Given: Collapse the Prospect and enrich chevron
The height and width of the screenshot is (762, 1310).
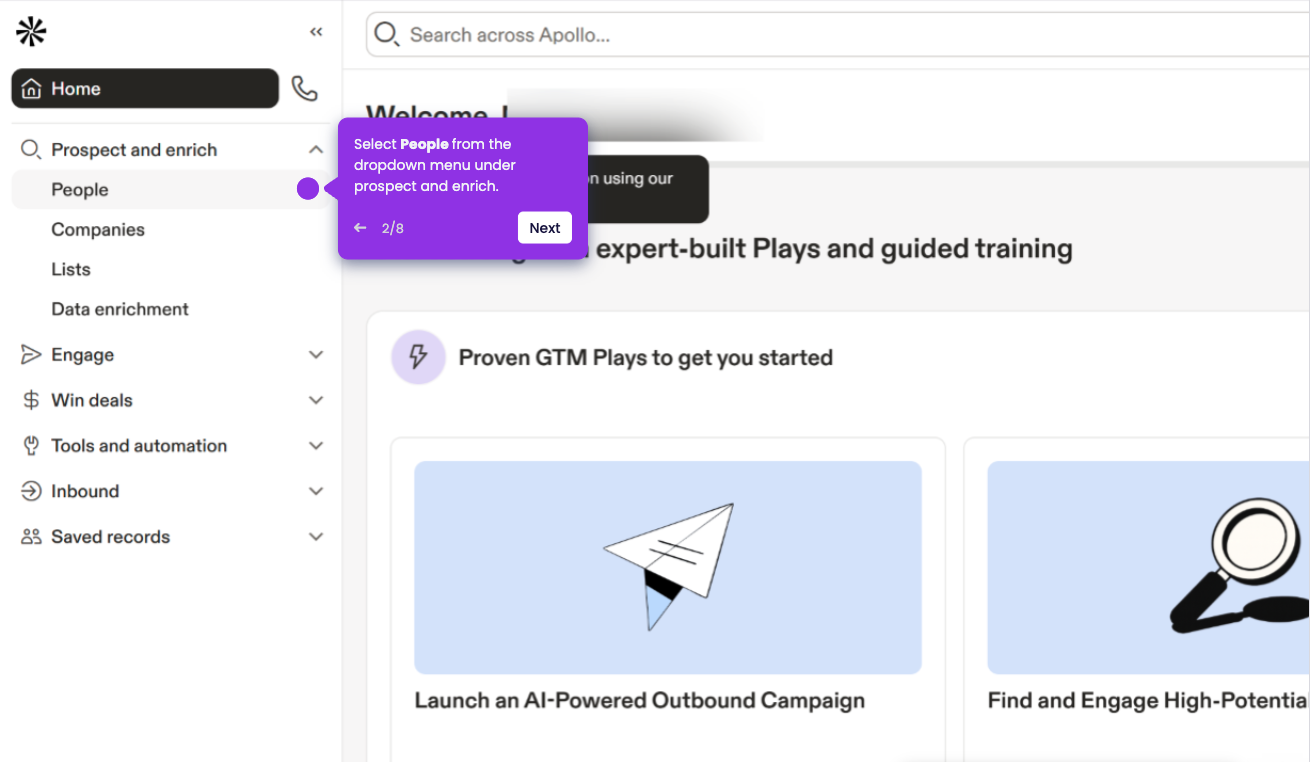Looking at the screenshot, I should [316, 150].
